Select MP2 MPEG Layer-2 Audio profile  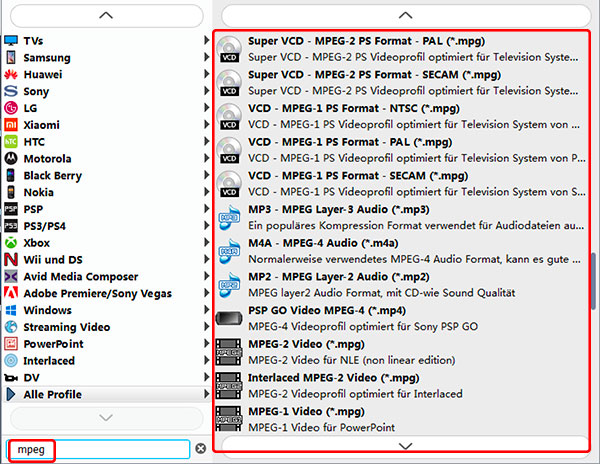[401, 285]
